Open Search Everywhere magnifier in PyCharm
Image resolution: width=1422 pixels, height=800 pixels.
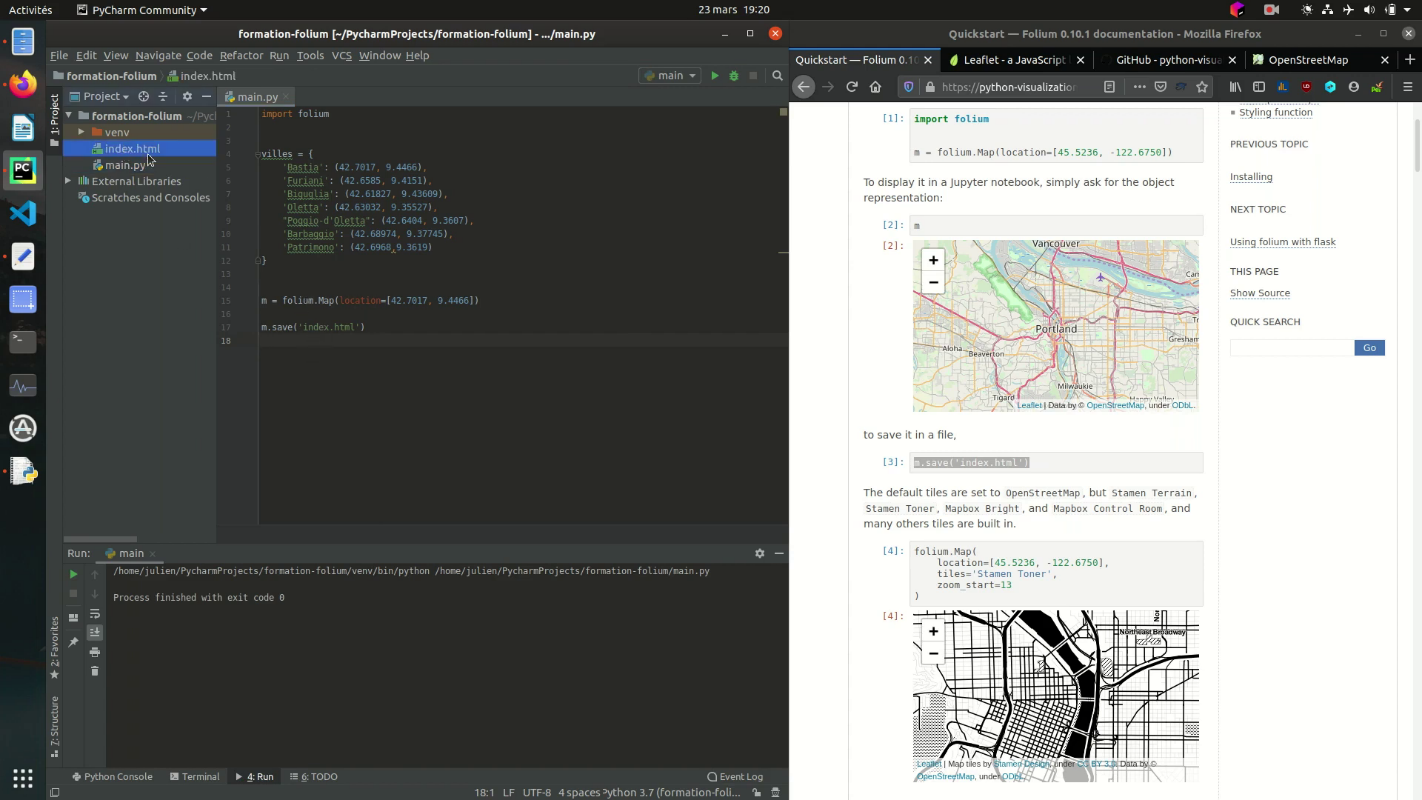[x=777, y=76]
